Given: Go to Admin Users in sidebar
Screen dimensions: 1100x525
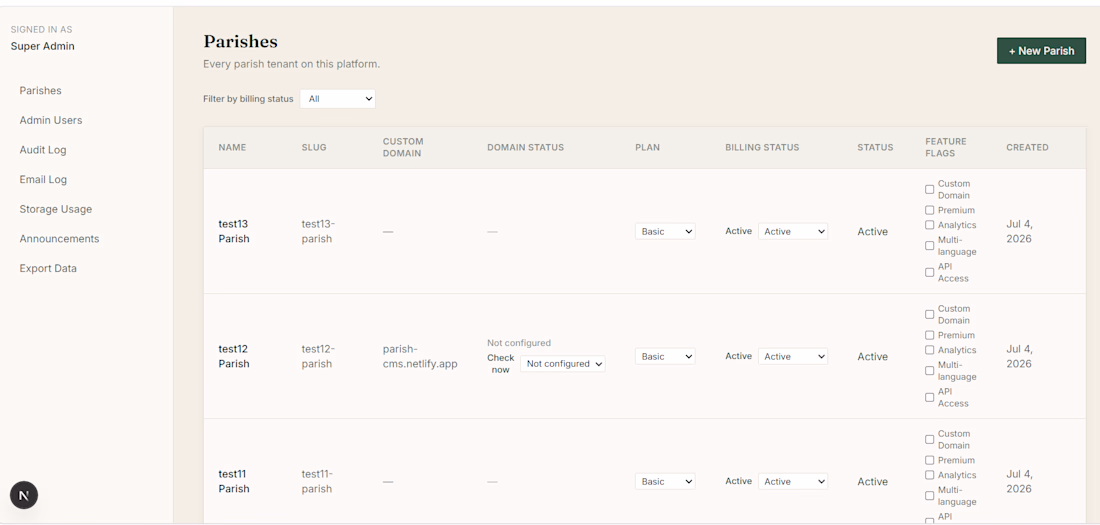Looking at the screenshot, I should pos(51,120).
